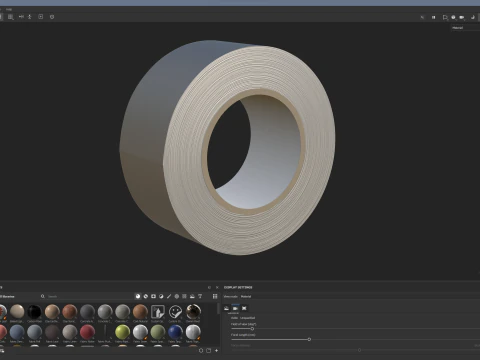Filter assets by smart materials icon
Screen dimensions: 480x360
(x=146, y=296)
